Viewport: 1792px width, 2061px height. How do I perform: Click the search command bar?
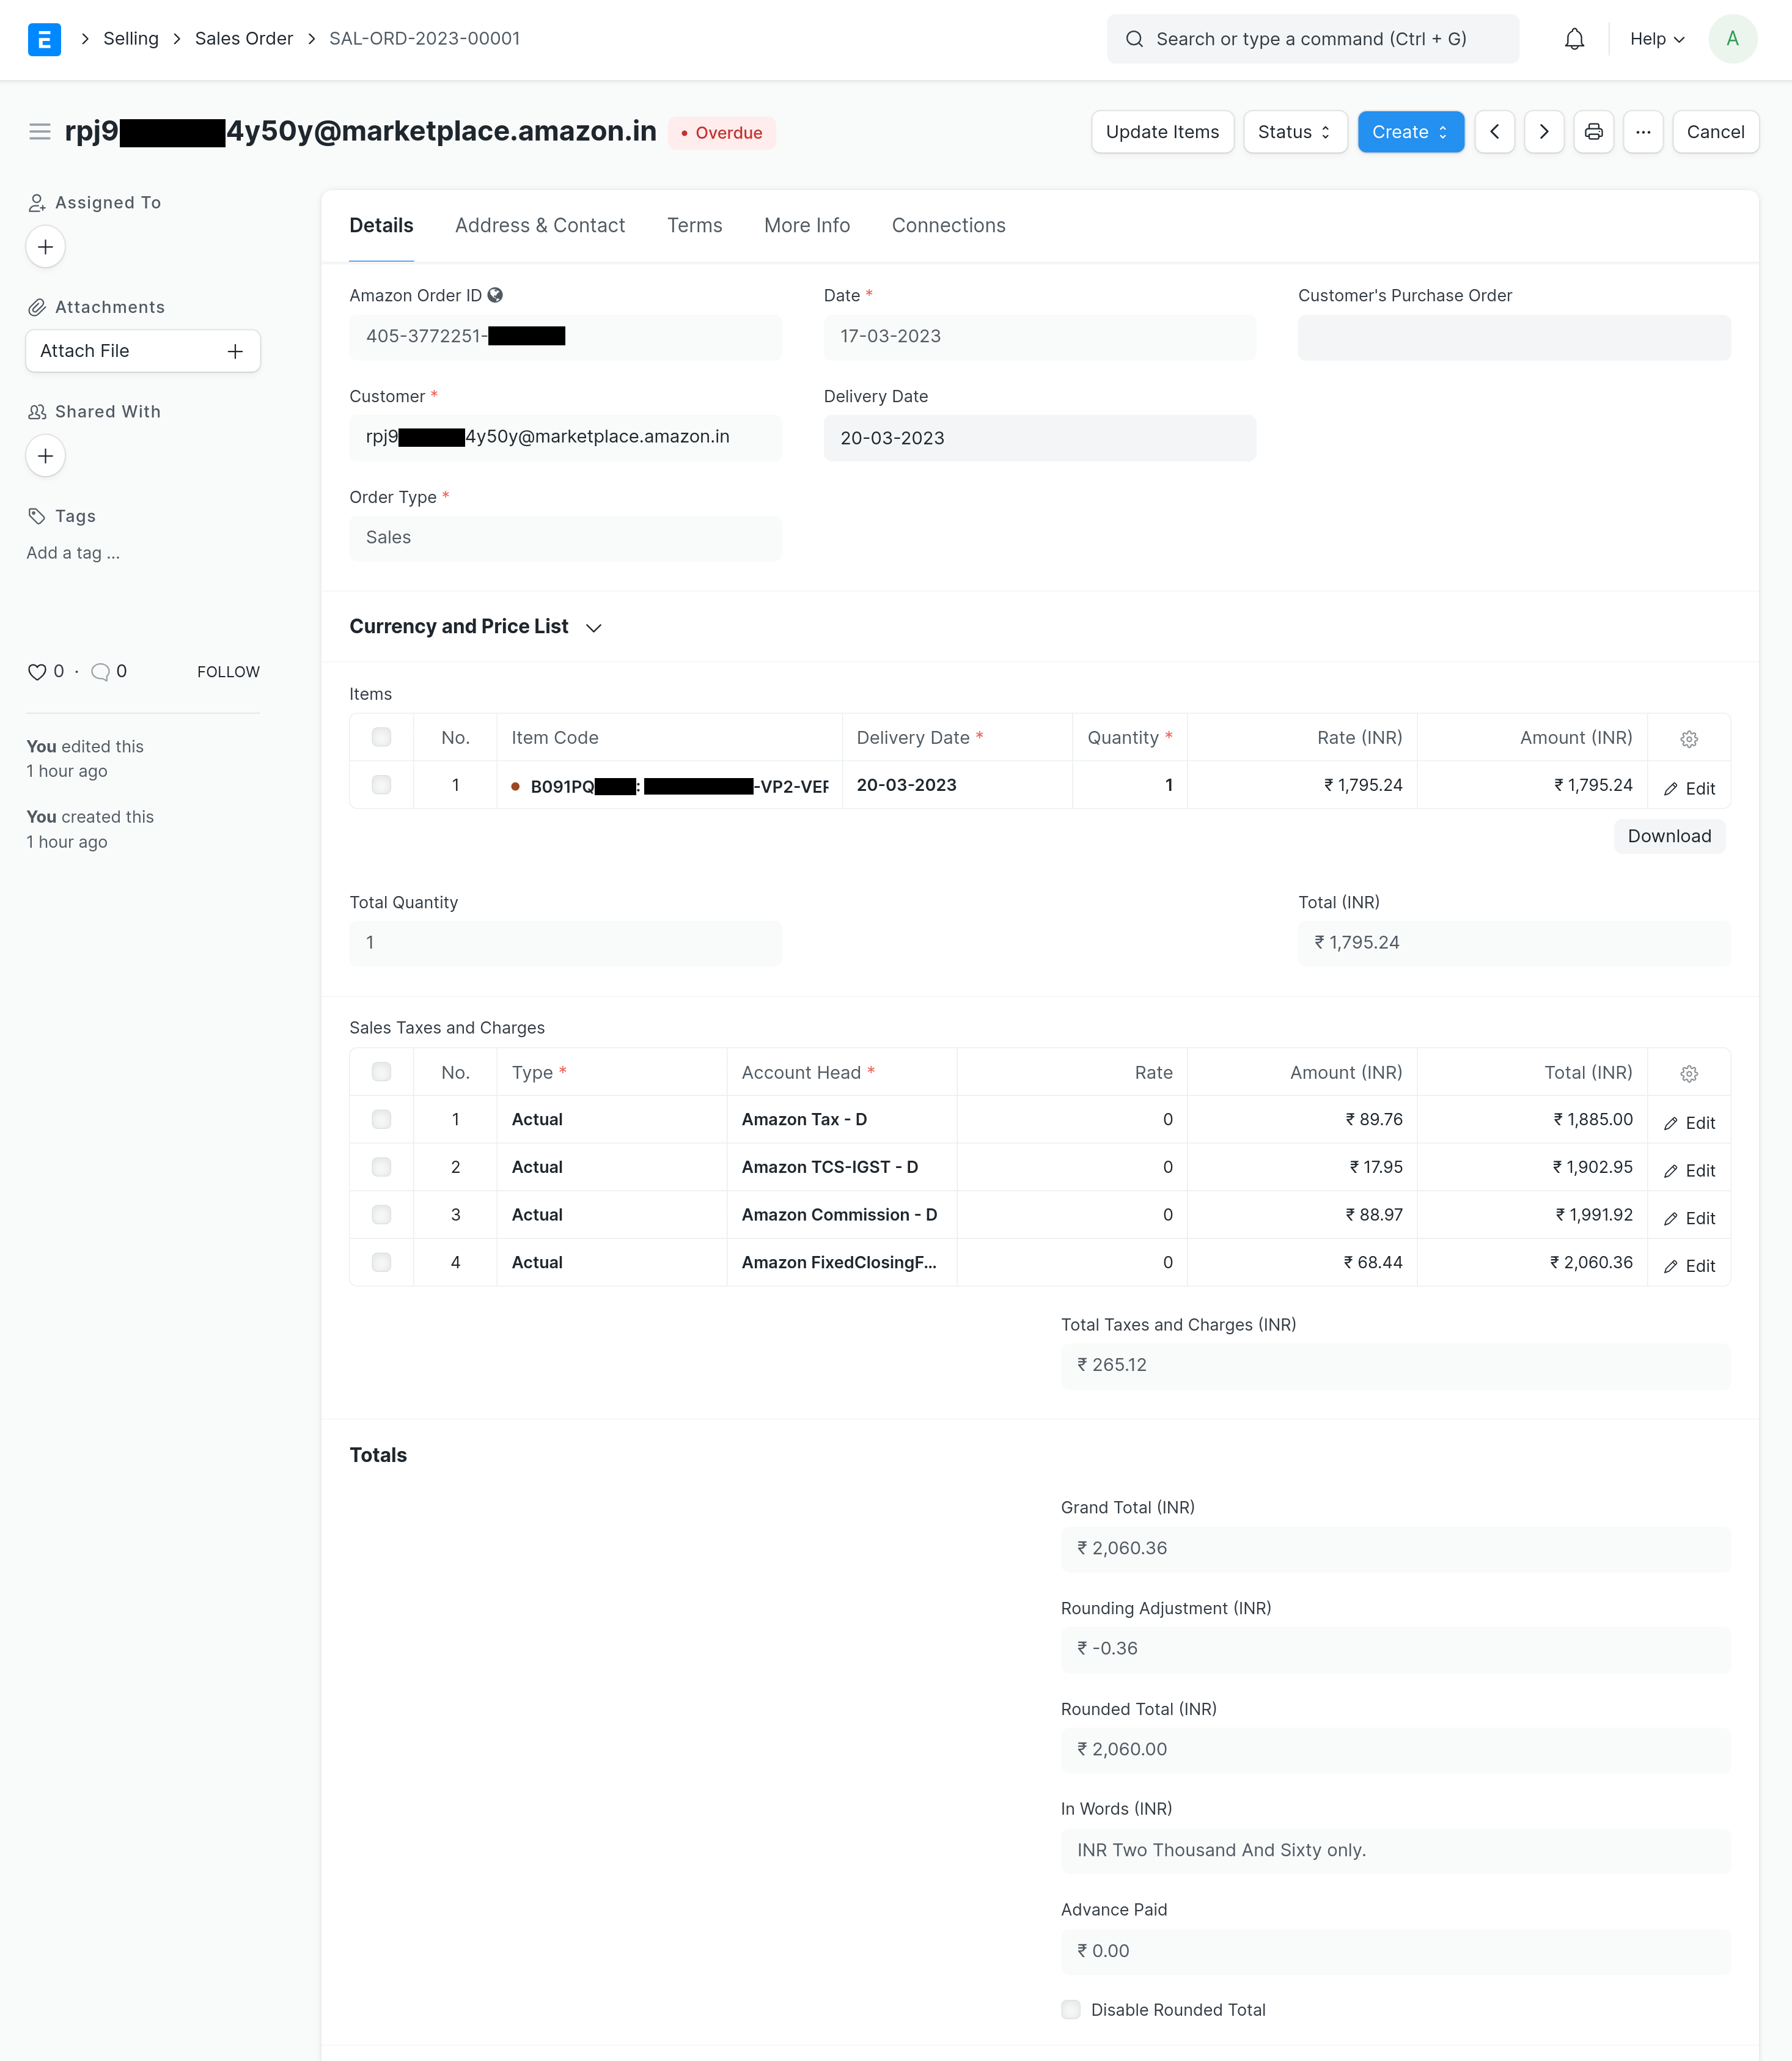(x=1311, y=39)
